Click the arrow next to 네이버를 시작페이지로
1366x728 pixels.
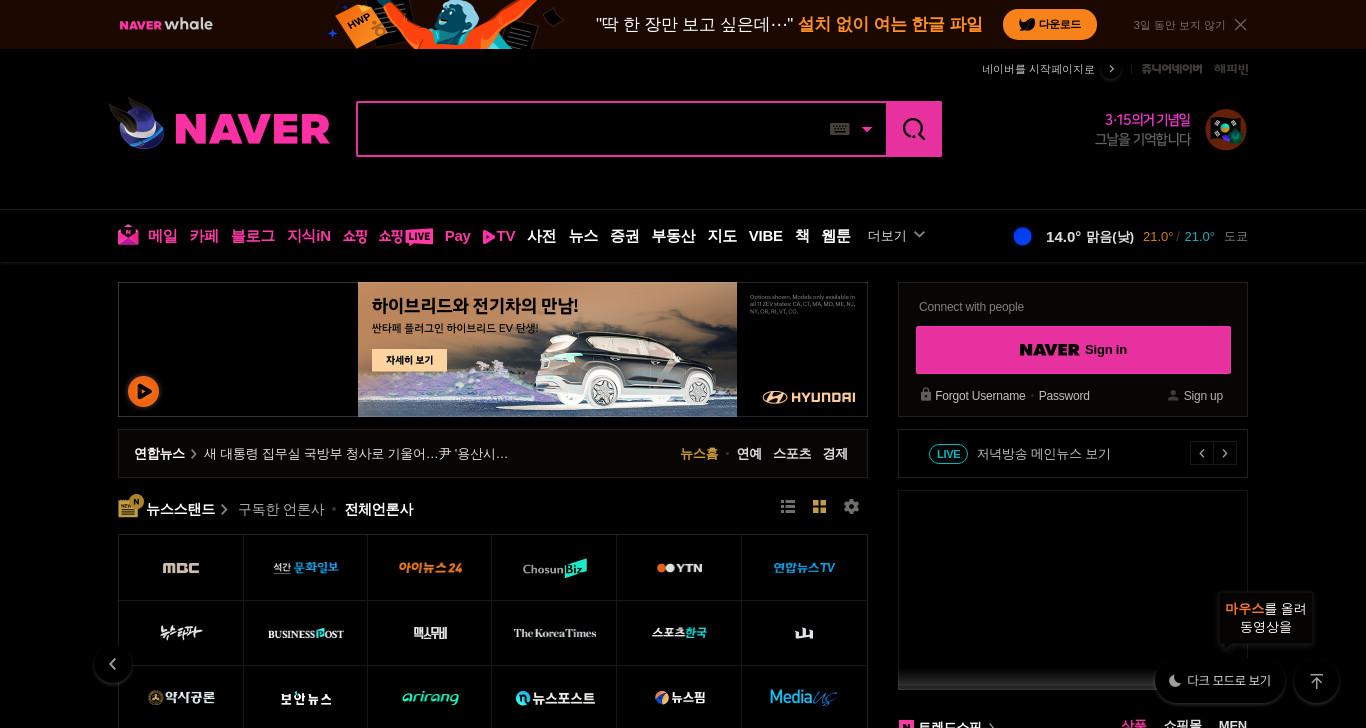pos(1111,69)
